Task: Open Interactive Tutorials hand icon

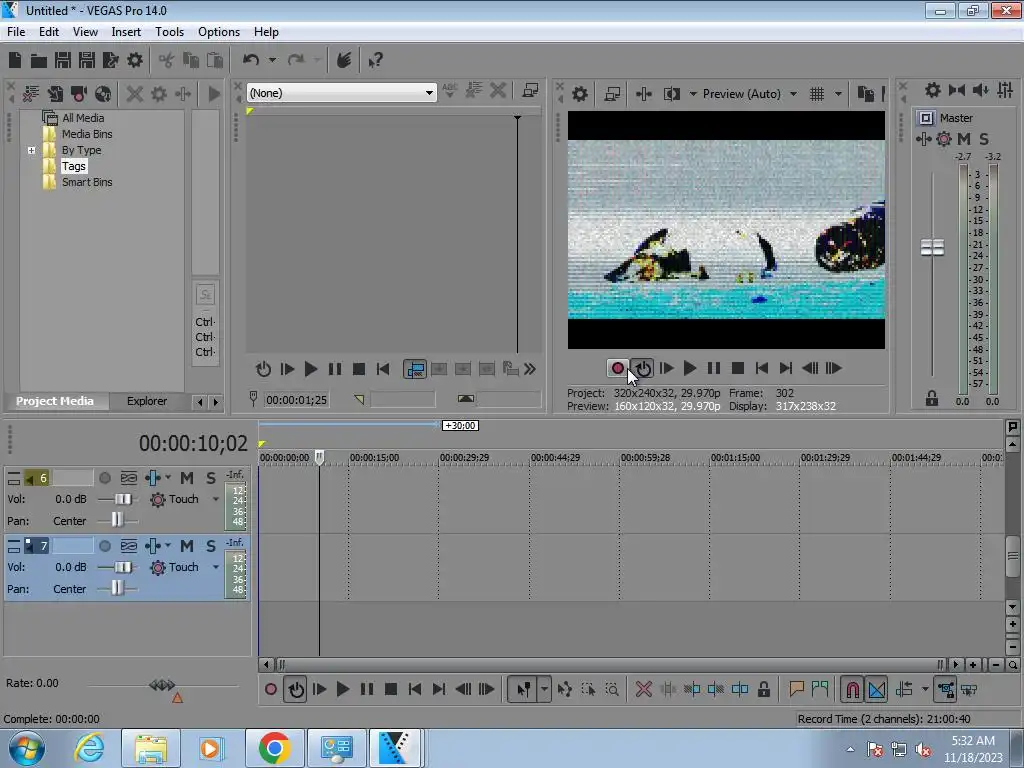Action: pos(344,60)
